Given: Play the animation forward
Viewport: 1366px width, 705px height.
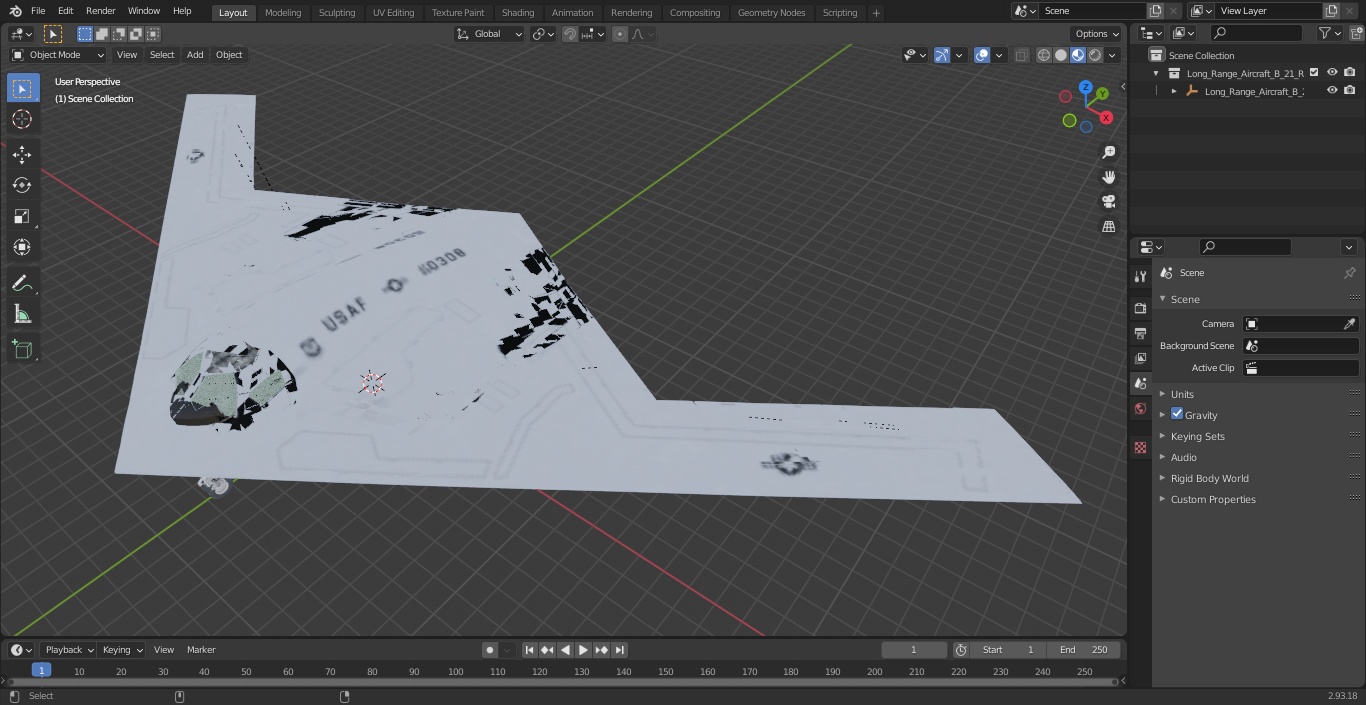Looking at the screenshot, I should 583,650.
